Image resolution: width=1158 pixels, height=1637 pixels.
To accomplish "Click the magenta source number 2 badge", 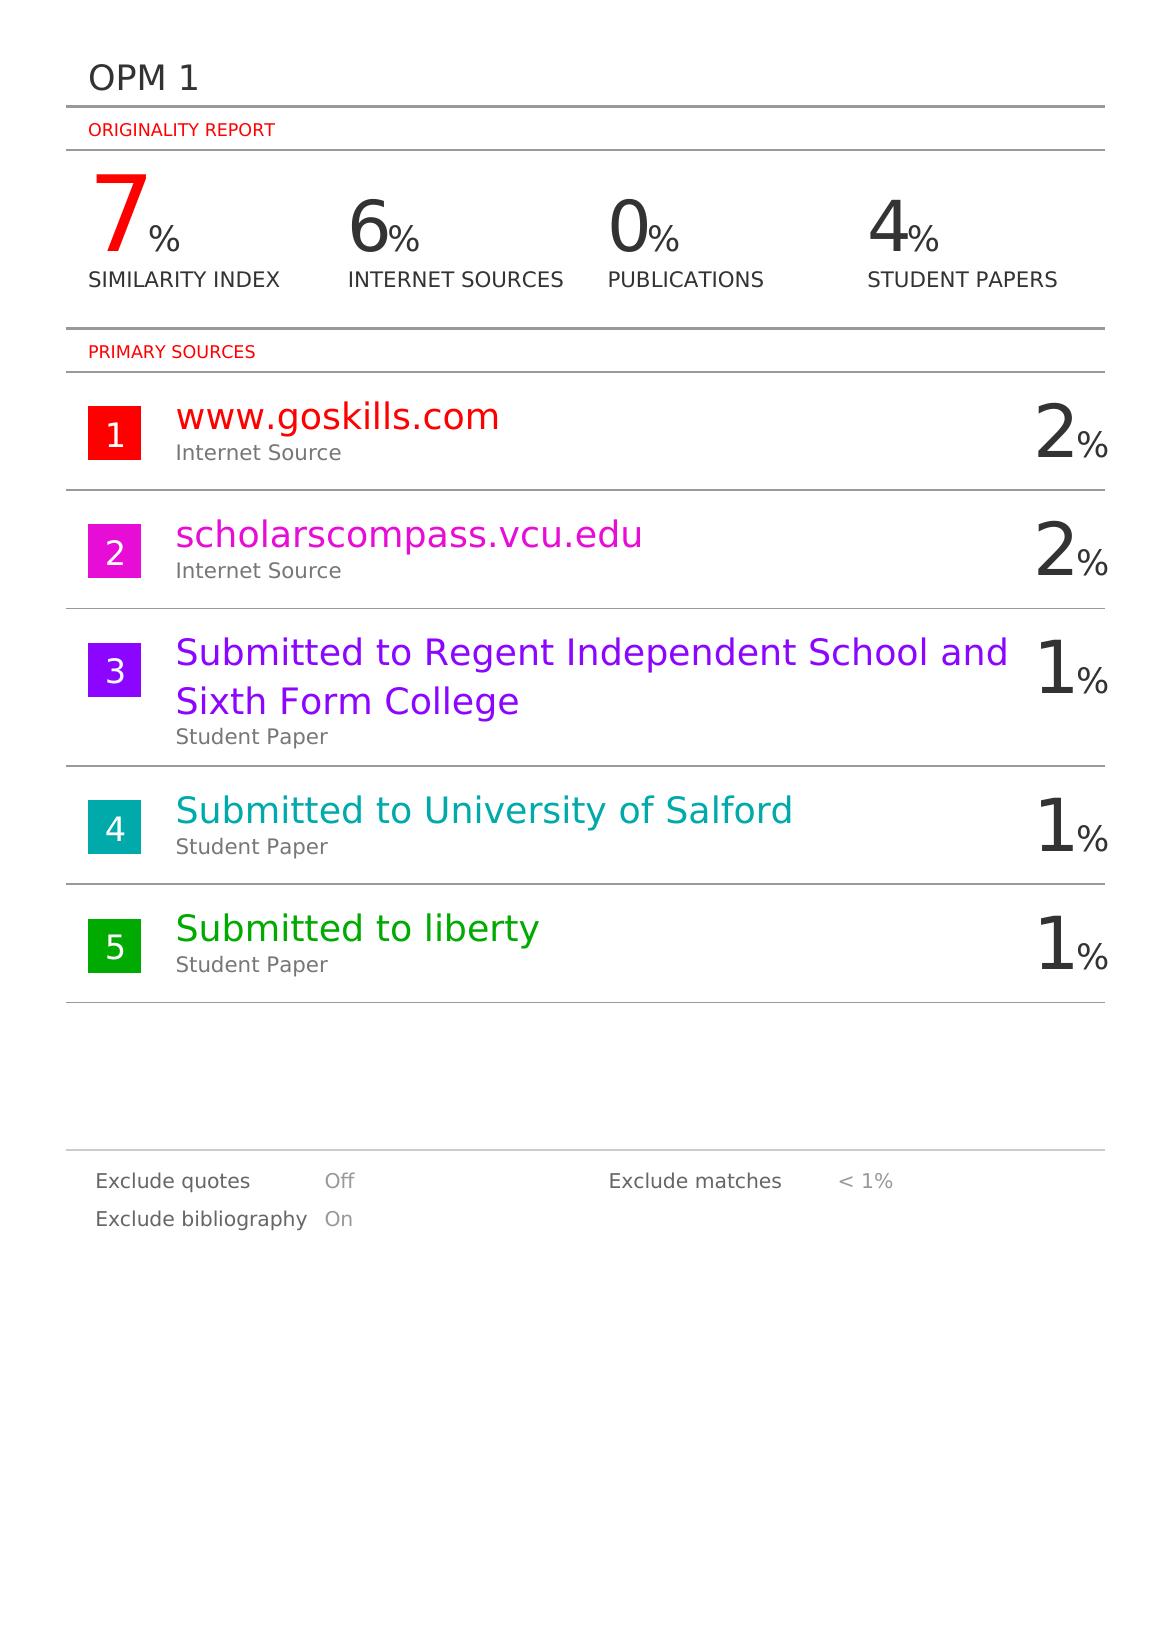I will [x=114, y=551].
